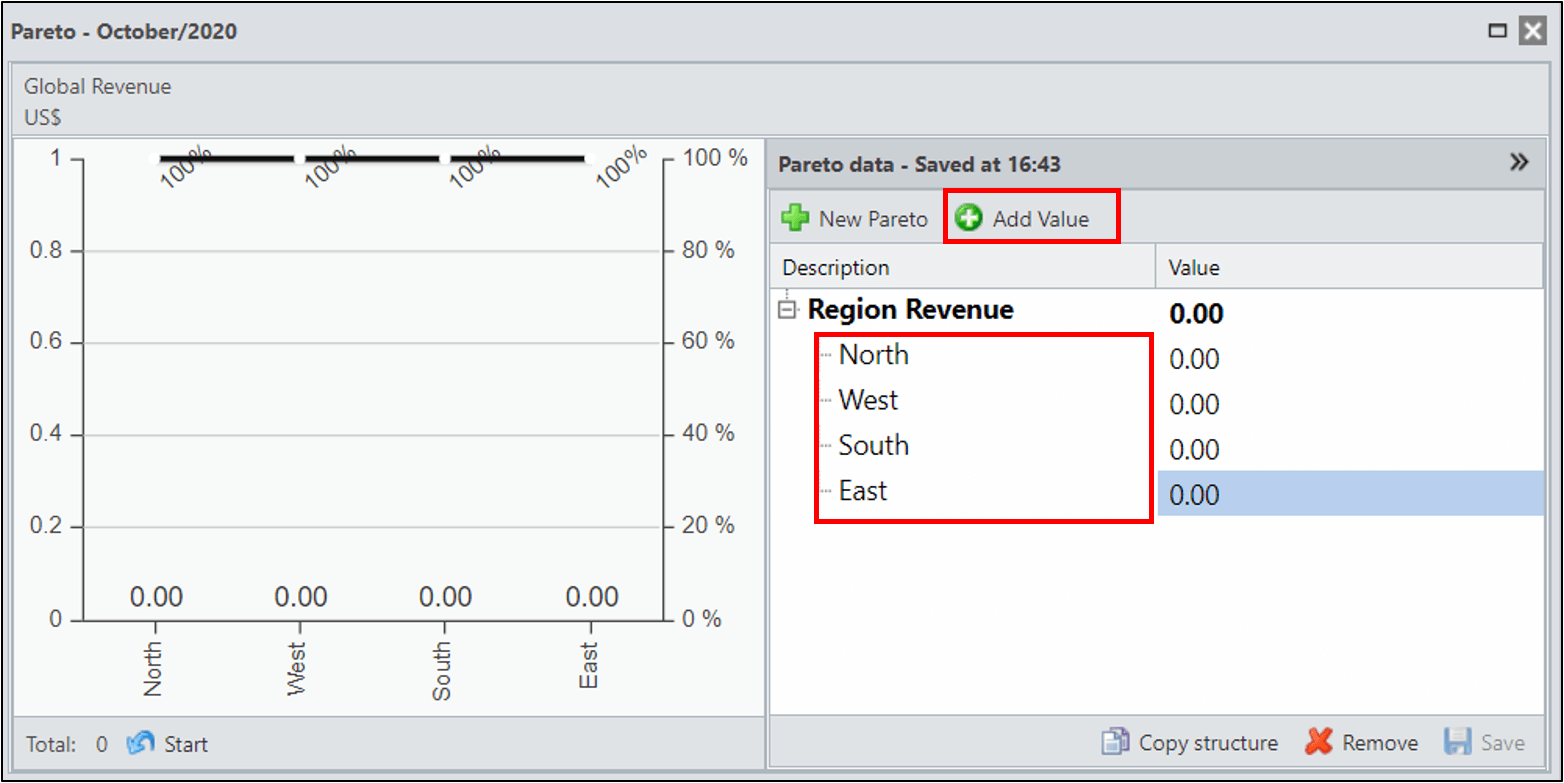
Task: Close the Pareto window
Action: (x=1532, y=31)
